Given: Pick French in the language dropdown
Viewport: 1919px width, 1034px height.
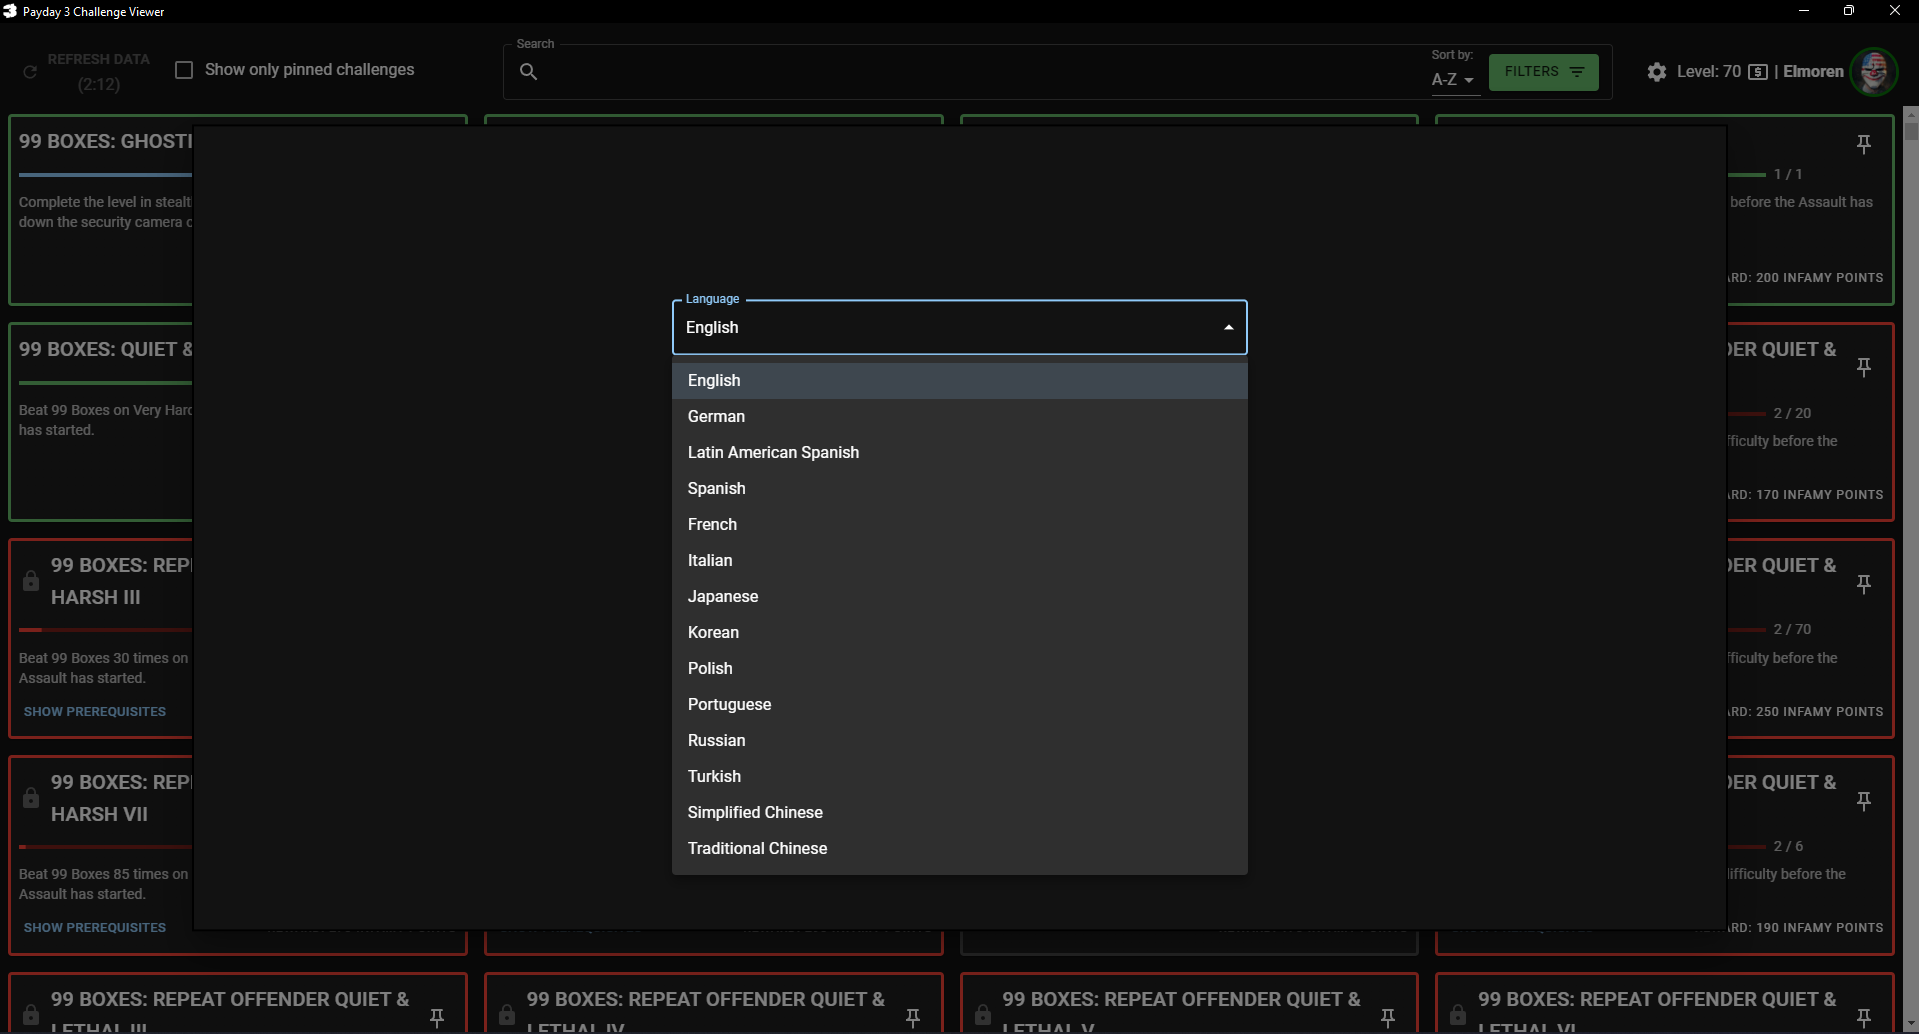Looking at the screenshot, I should [x=959, y=525].
